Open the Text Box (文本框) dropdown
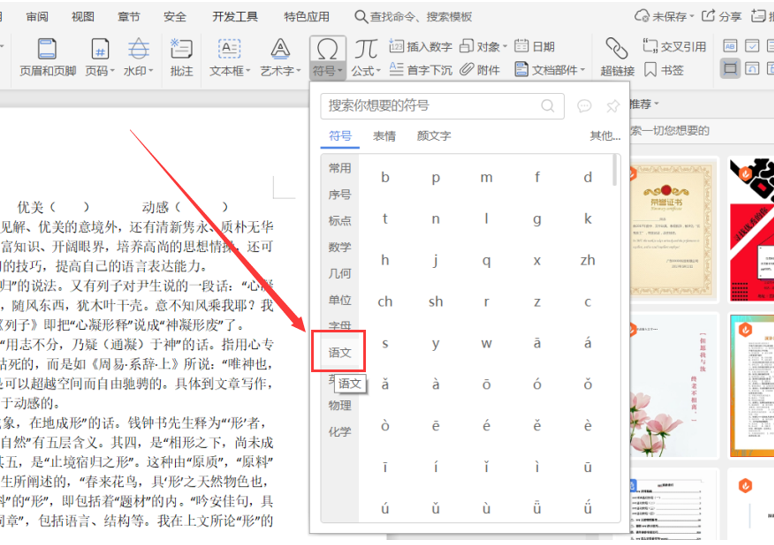 pyautogui.click(x=230, y=57)
